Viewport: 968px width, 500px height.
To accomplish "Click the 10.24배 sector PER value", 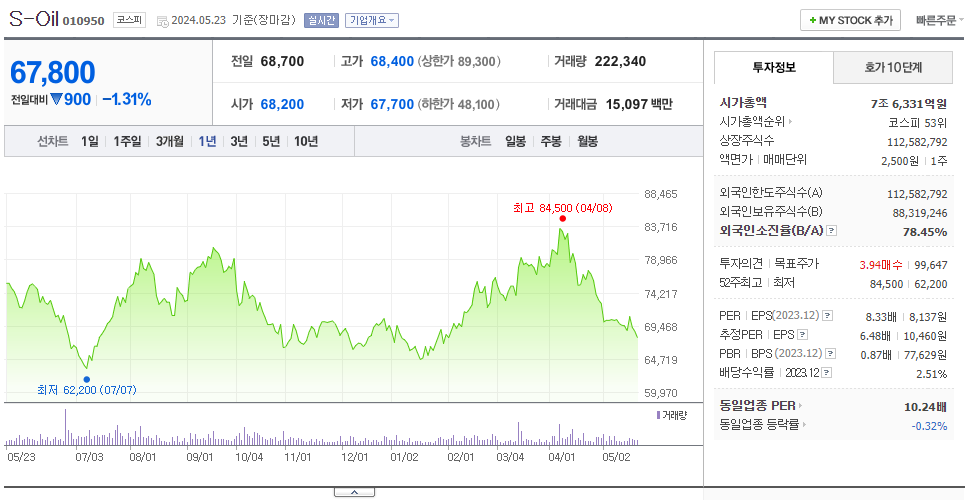I will coord(925,407).
